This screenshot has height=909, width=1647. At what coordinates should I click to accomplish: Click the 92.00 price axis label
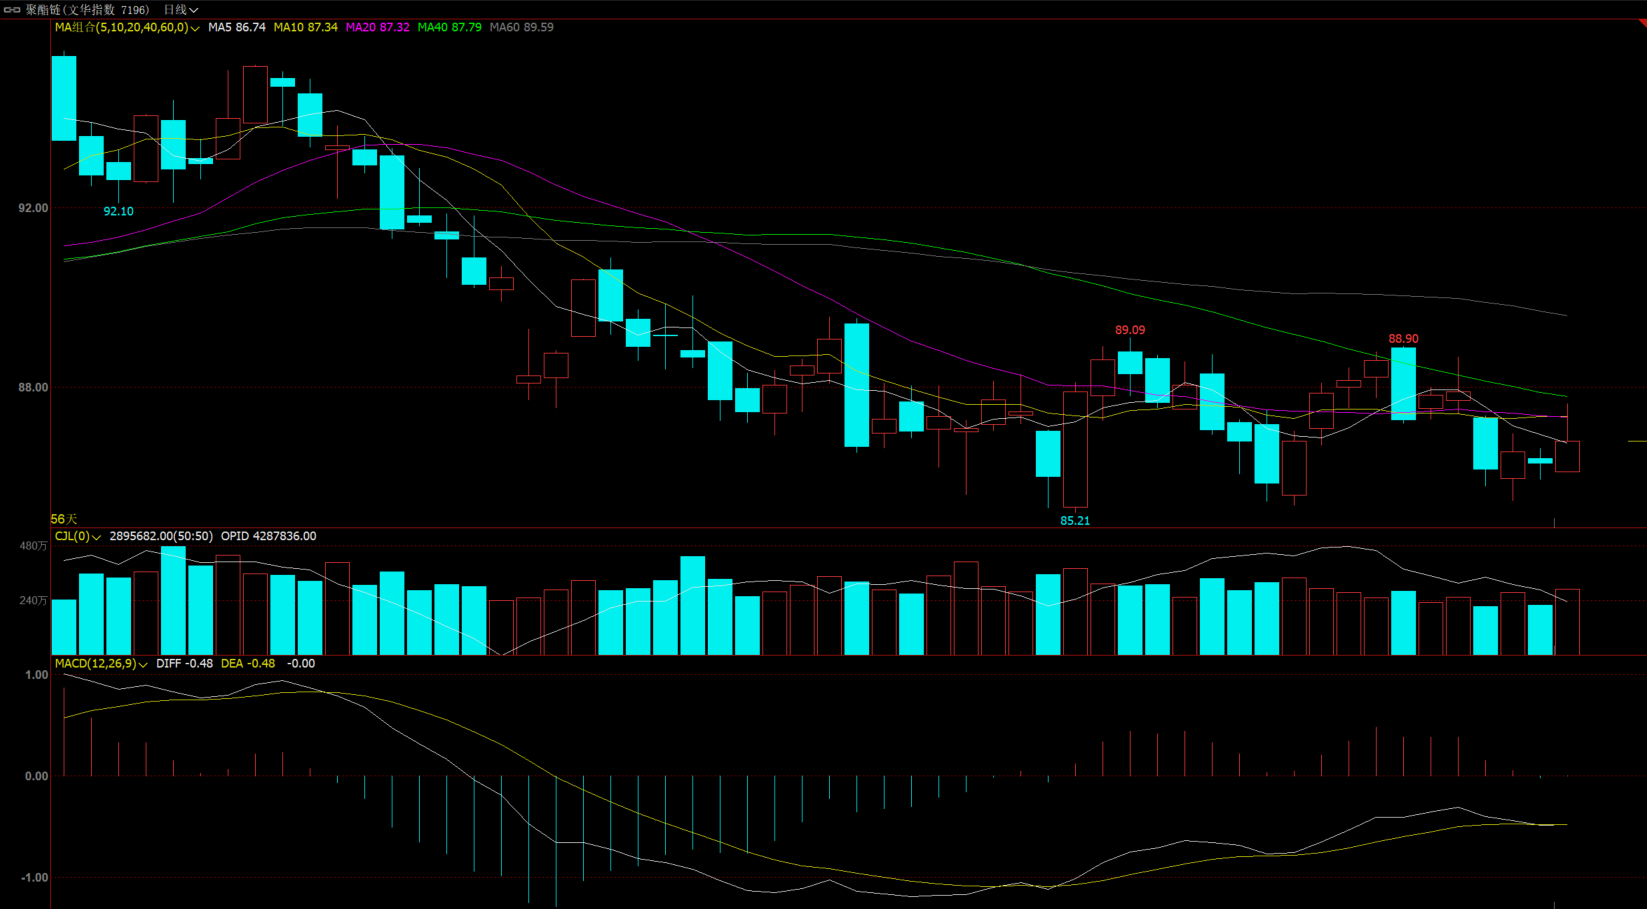point(33,208)
